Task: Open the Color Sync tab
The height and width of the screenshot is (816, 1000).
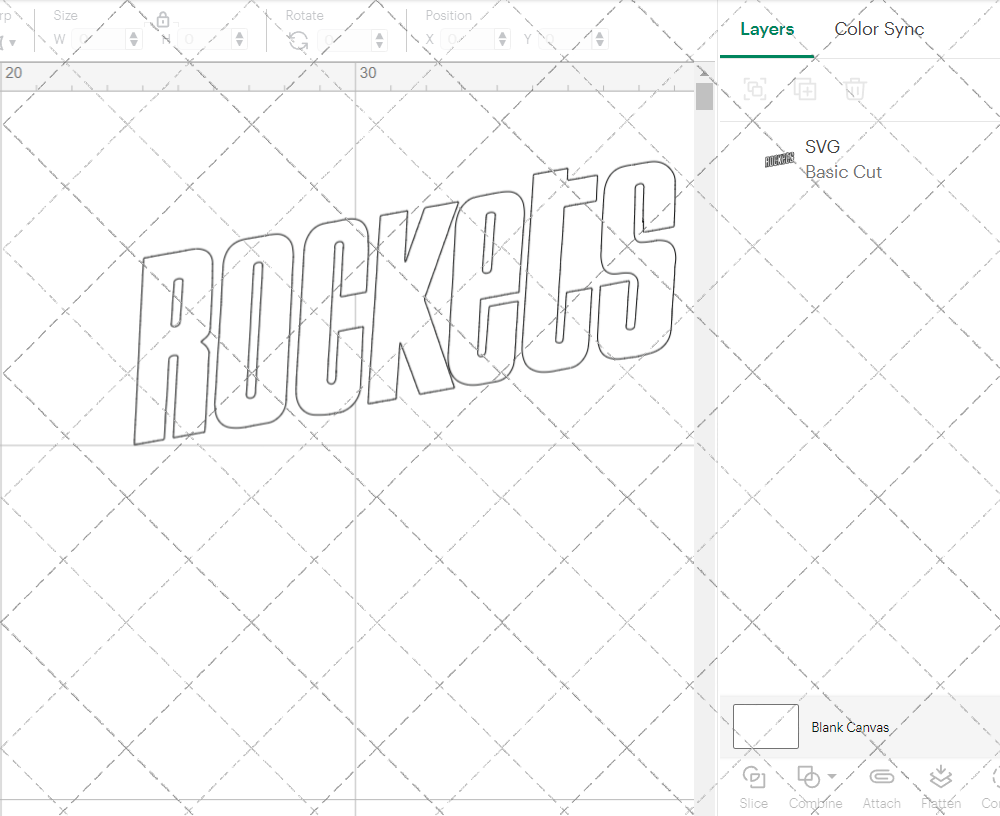Action: (x=879, y=29)
